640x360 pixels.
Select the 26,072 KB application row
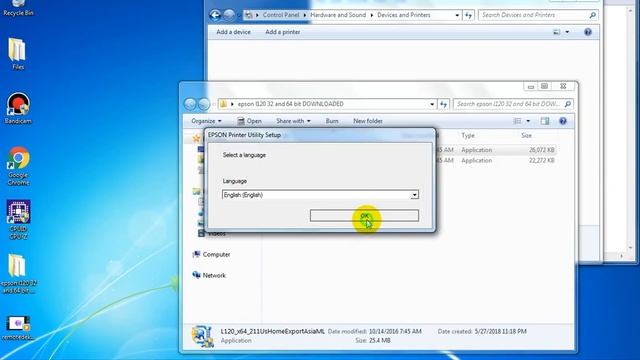(x=495, y=150)
